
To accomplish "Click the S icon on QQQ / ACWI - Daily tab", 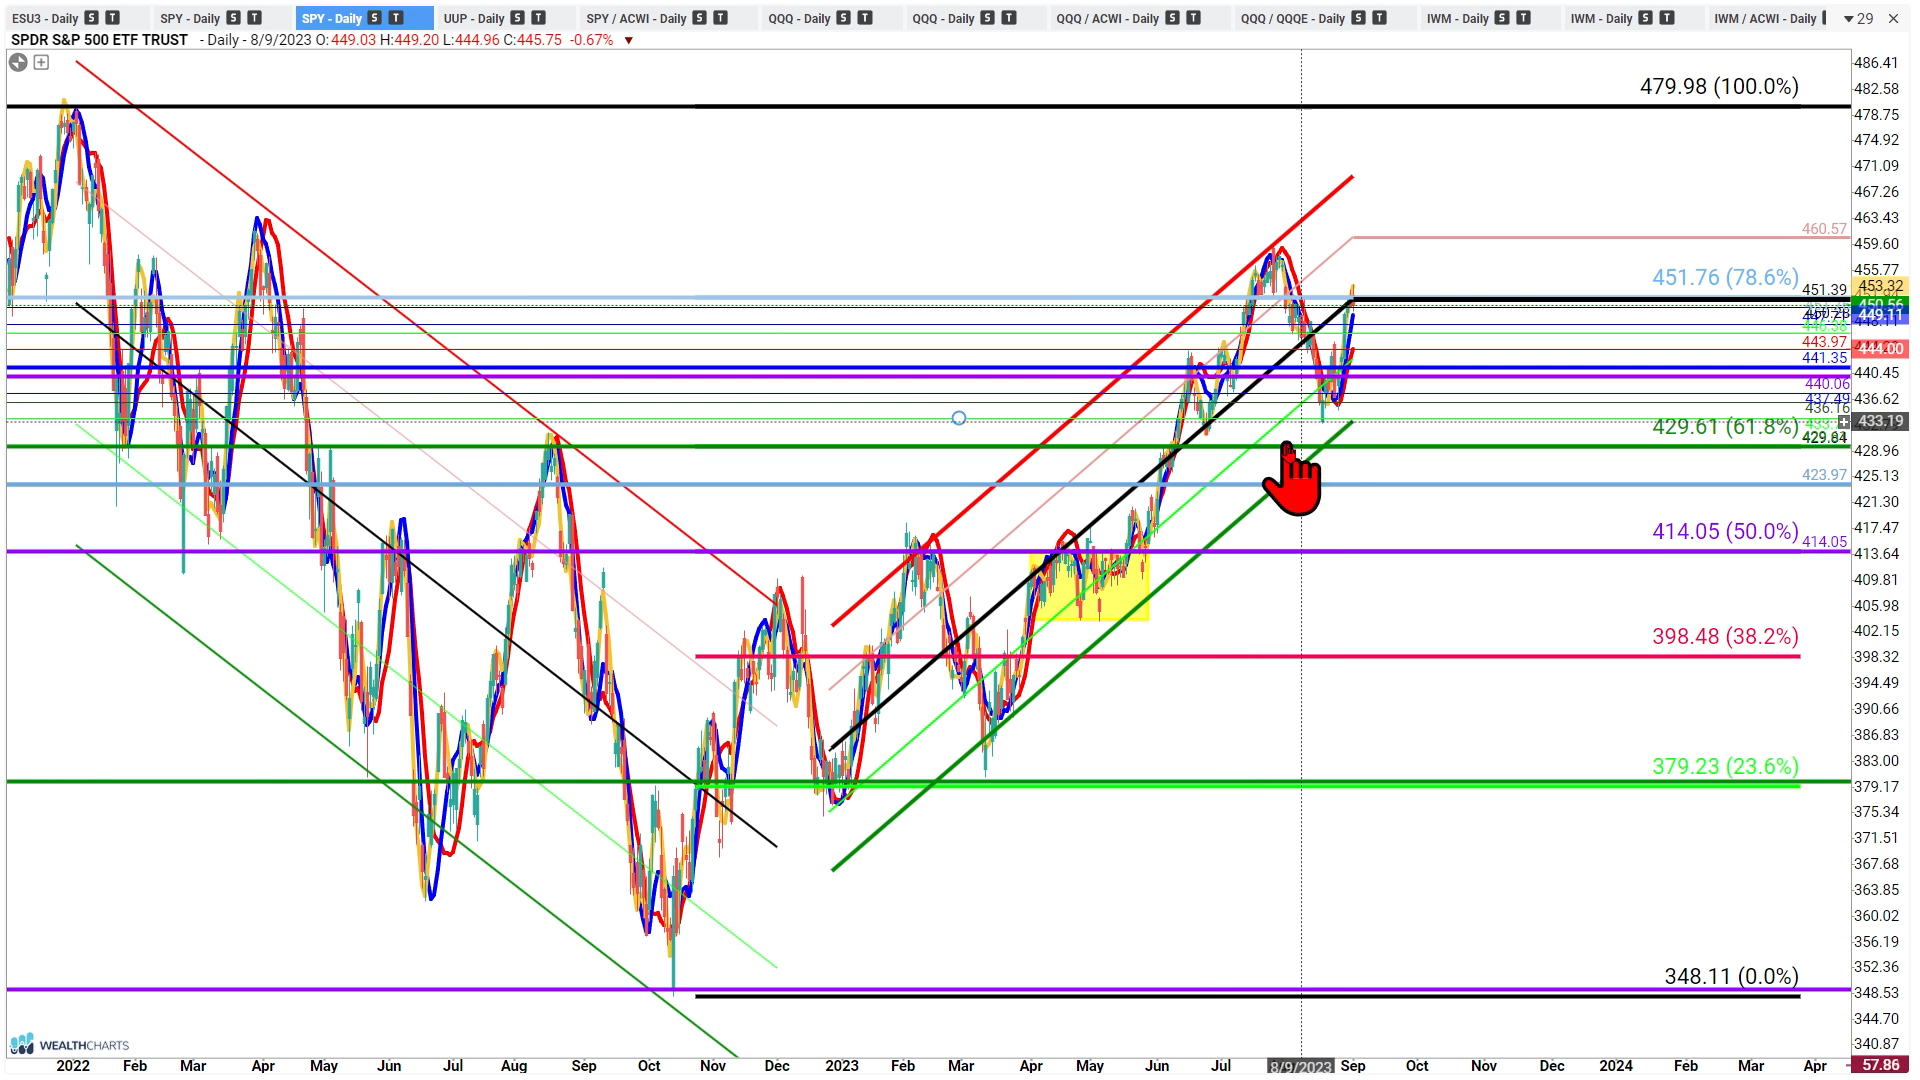I will [x=1173, y=18].
